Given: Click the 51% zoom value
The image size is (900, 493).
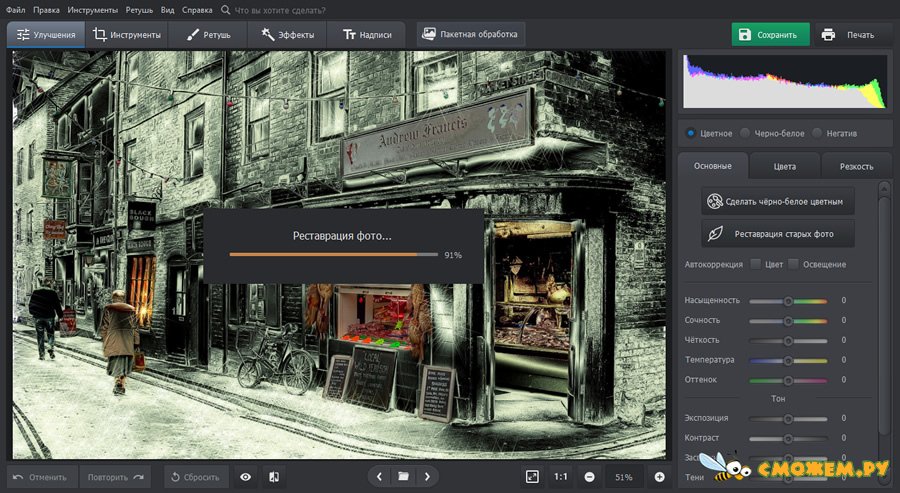Looking at the screenshot, I should 624,477.
